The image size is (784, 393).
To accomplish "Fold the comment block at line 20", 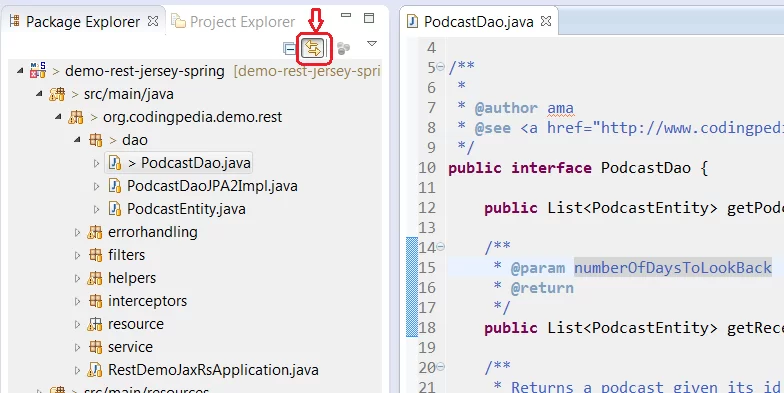I will [440, 366].
